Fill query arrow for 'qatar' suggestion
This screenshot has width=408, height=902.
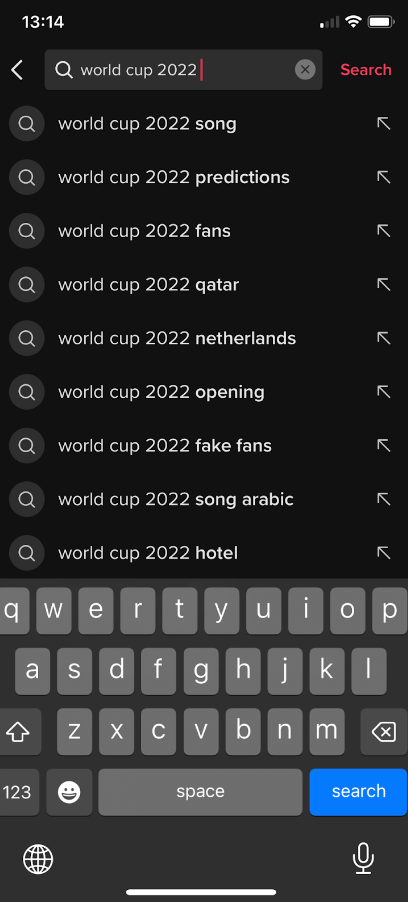[x=383, y=284]
